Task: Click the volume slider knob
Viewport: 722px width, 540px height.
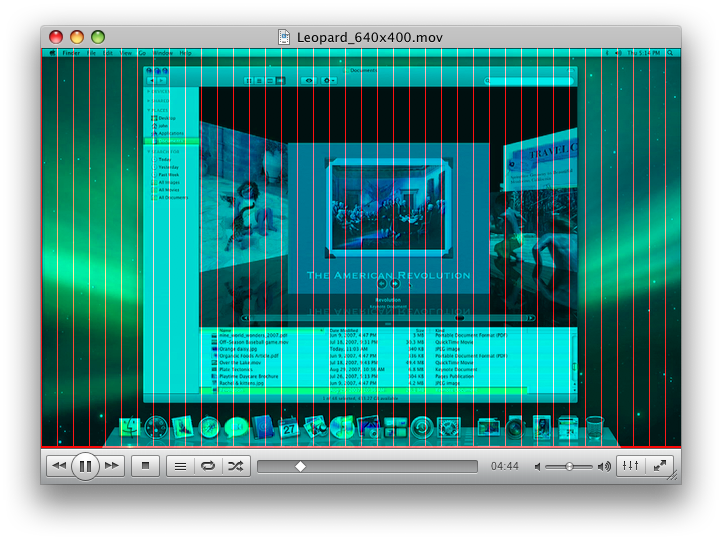Action: pos(570,467)
